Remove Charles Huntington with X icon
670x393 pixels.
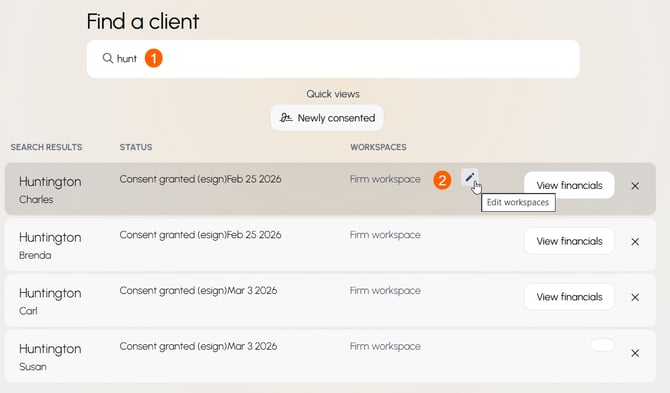[x=635, y=186]
